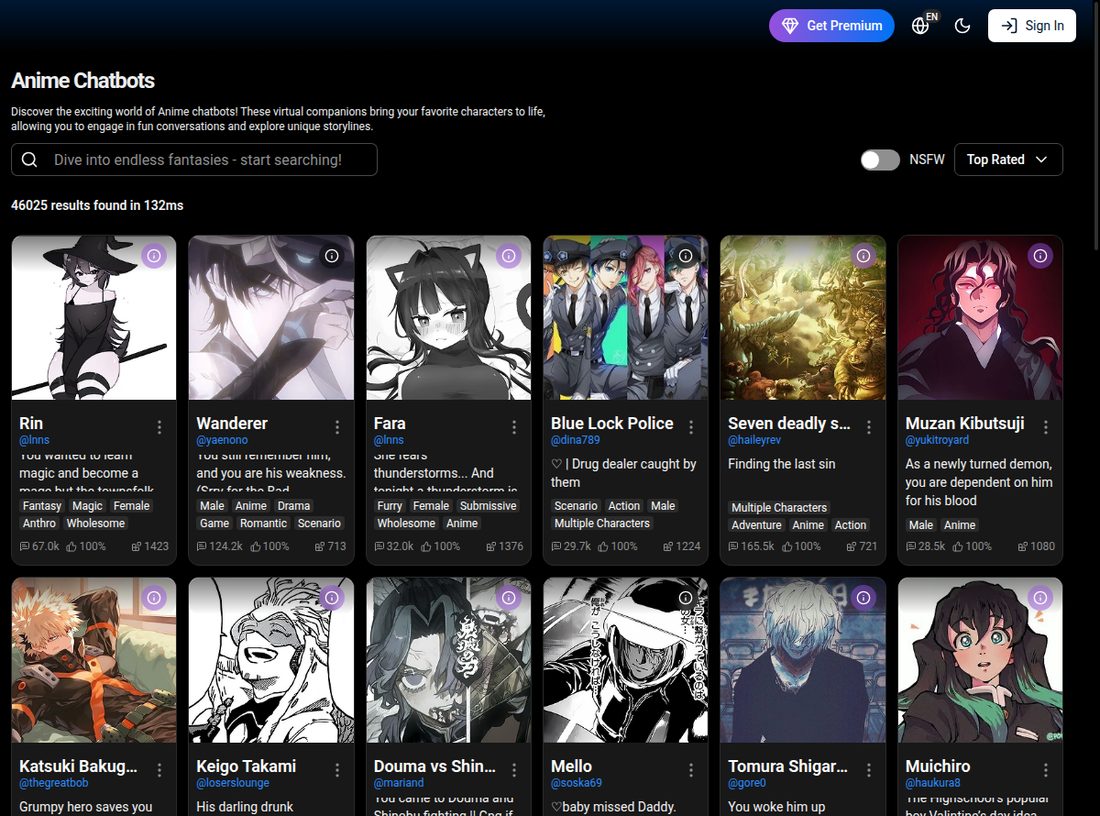Screen dimensions: 1100x816
Task: Open info icon on Fara card
Action: [x=509, y=255]
